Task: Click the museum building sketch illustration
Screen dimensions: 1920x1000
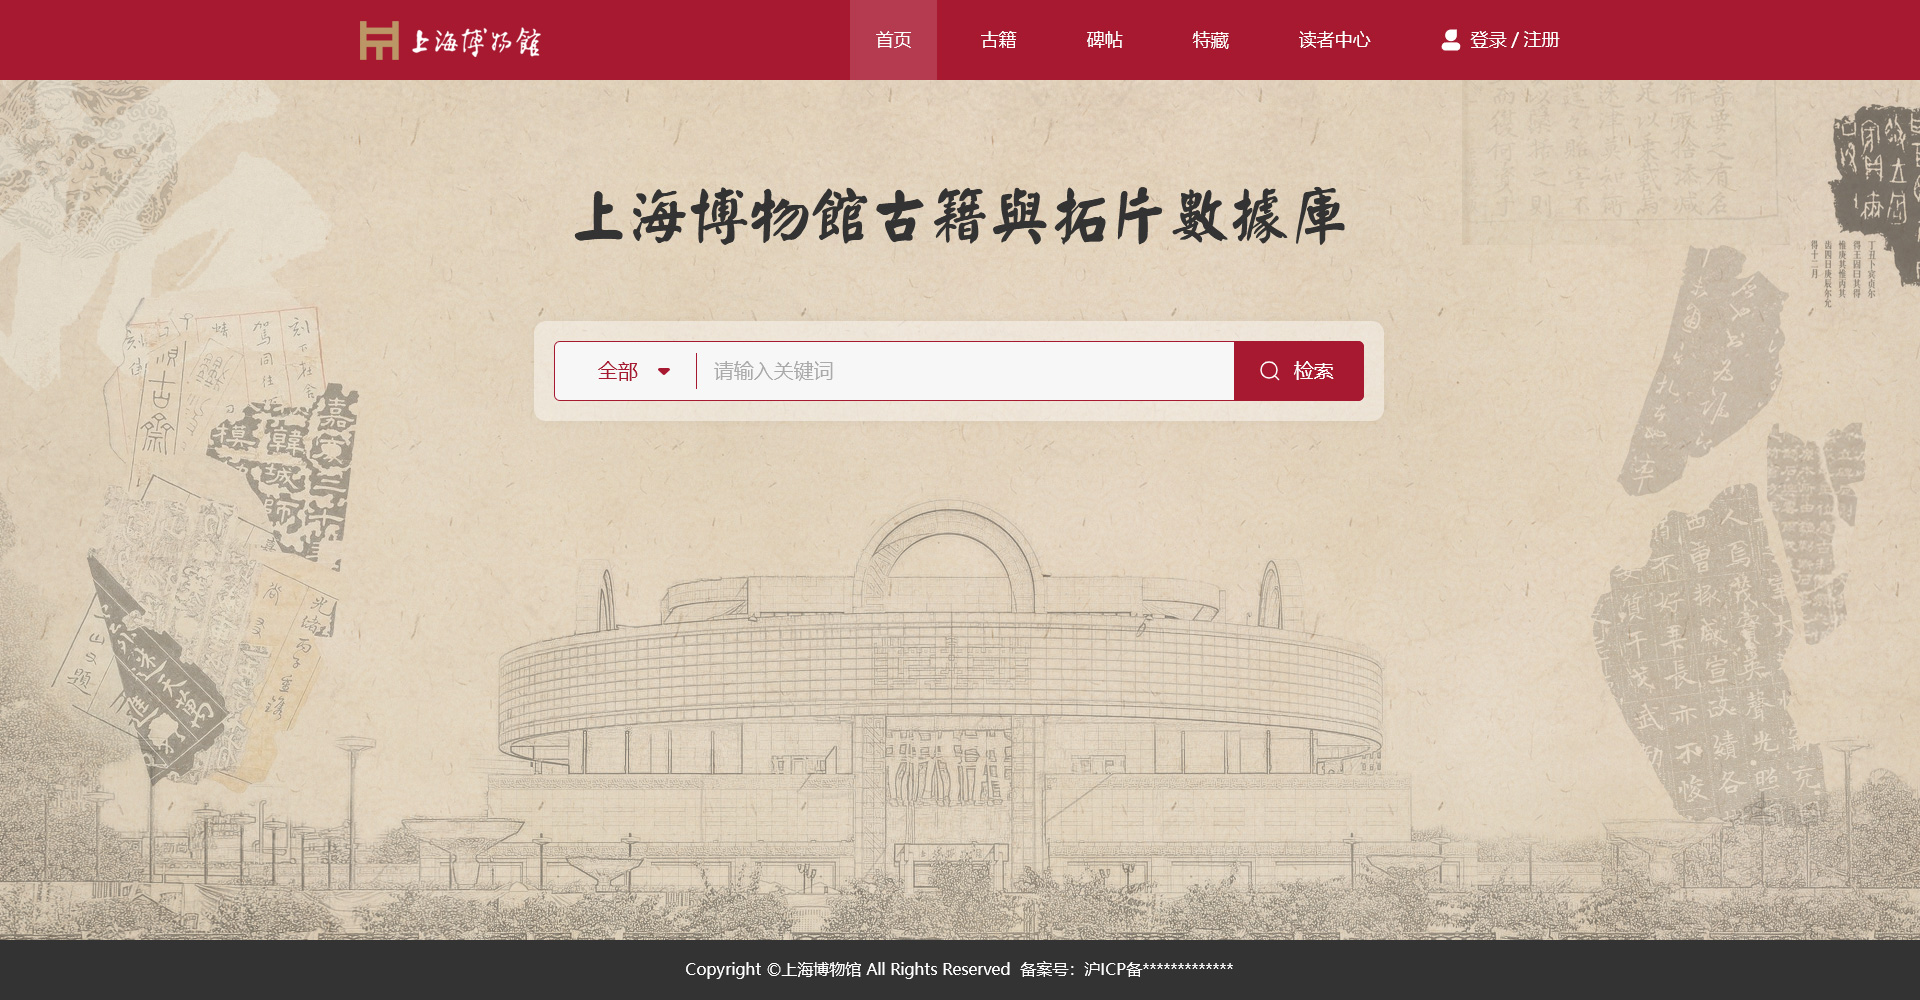Action: 940,700
